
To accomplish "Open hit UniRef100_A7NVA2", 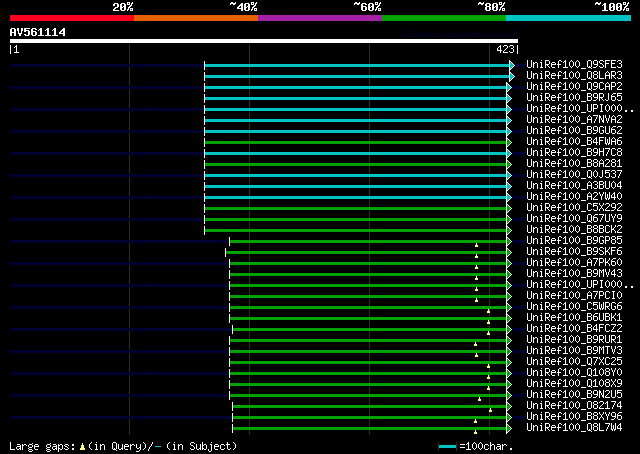I will pos(574,120).
